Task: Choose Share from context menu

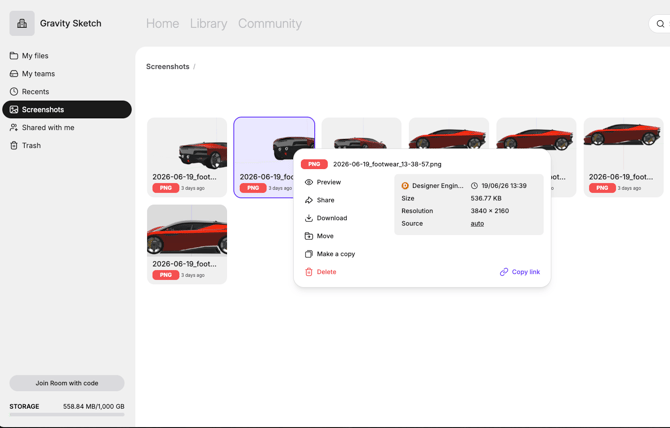Action: (x=325, y=200)
